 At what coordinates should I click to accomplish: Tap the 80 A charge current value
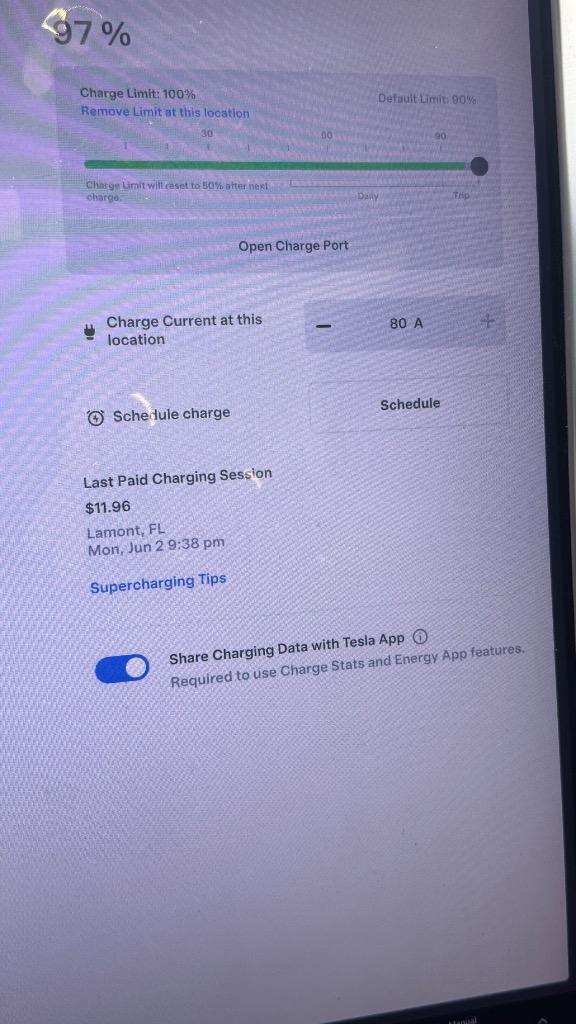(406, 323)
